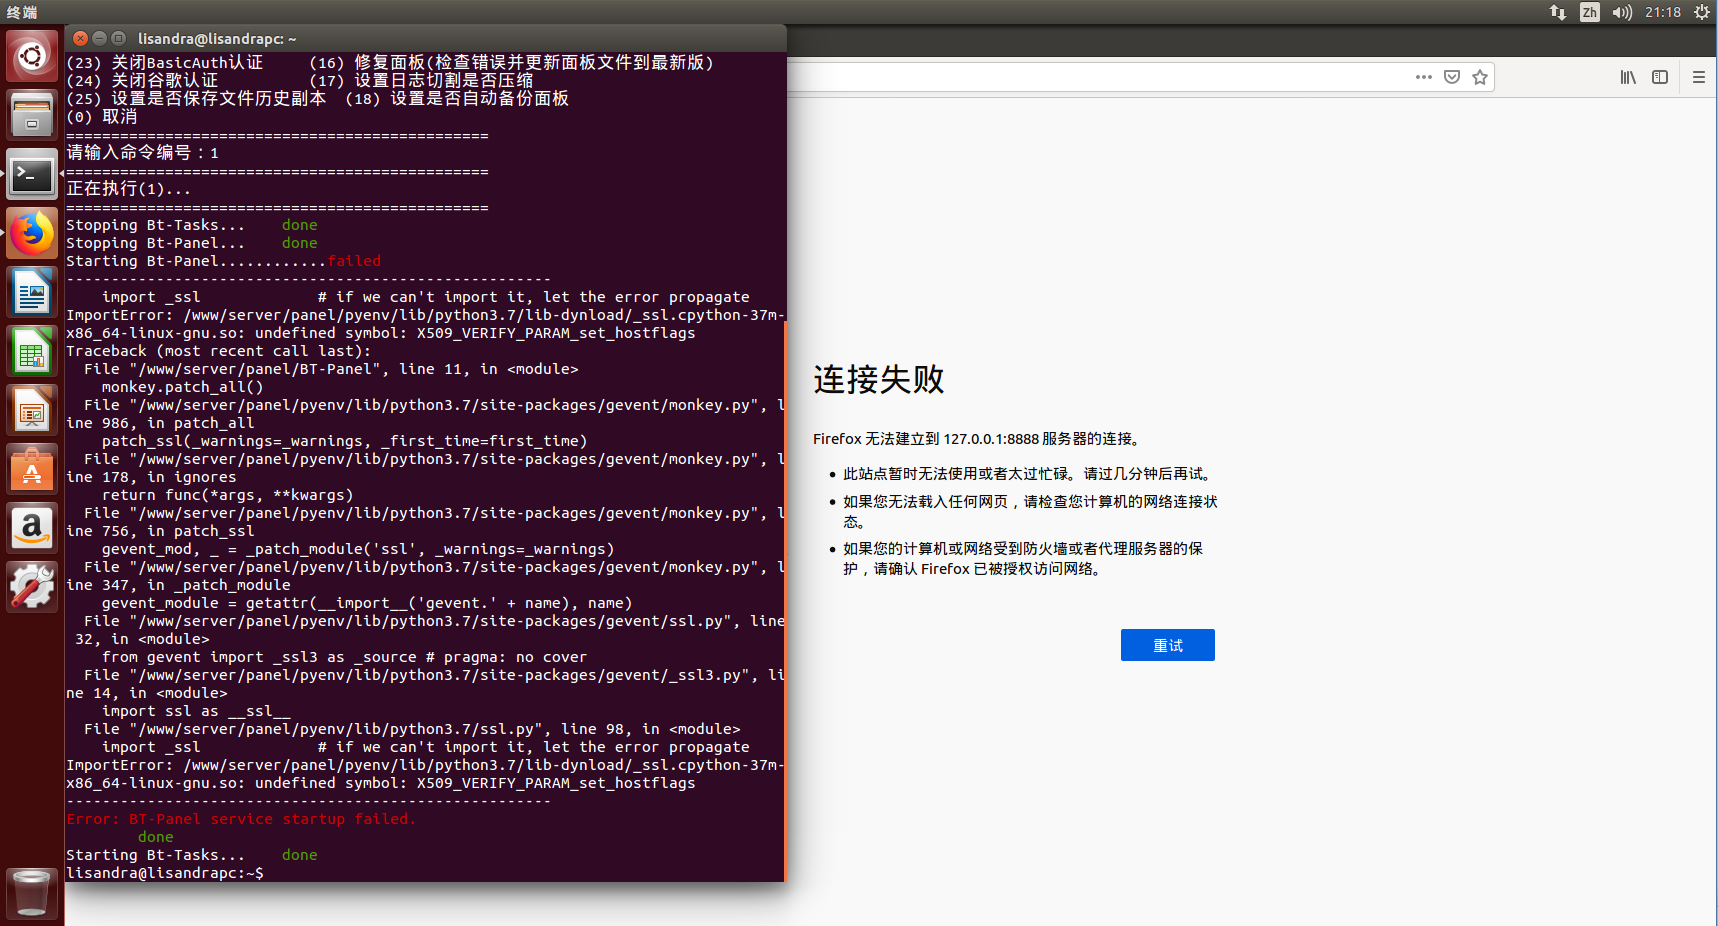
Task: Open Ubuntu Dash search launcher
Action: [32, 55]
